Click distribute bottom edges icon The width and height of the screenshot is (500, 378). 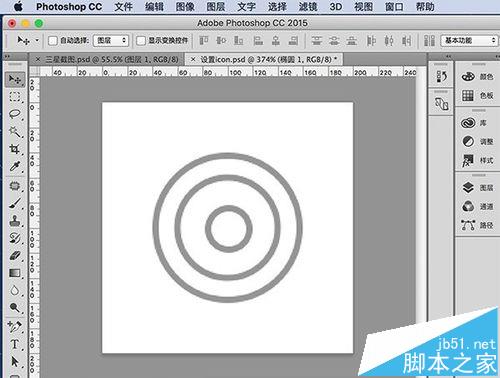click(352, 41)
